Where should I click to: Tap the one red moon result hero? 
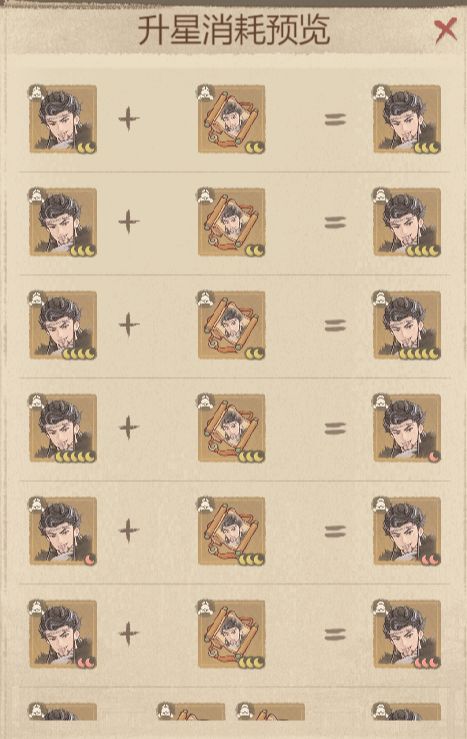pos(406,428)
